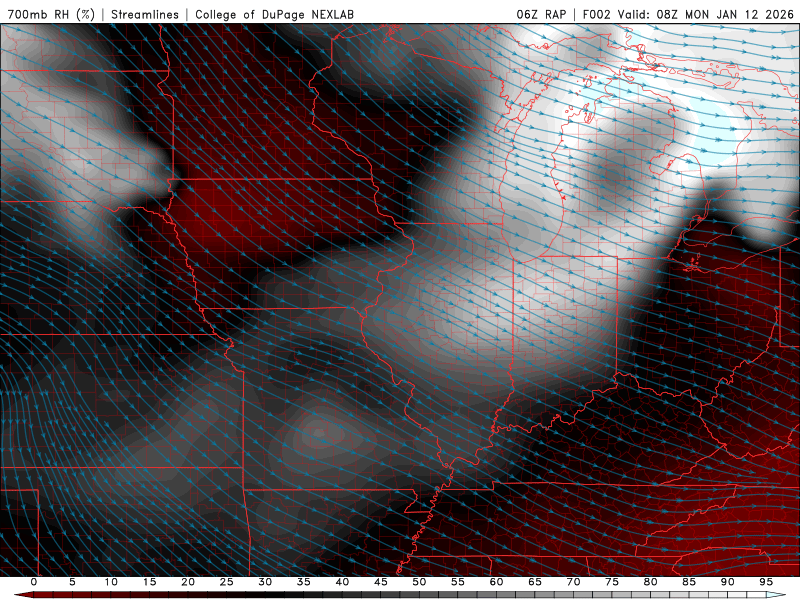
Task: Select the '90' value on the RH scale
Action: (727, 582)
